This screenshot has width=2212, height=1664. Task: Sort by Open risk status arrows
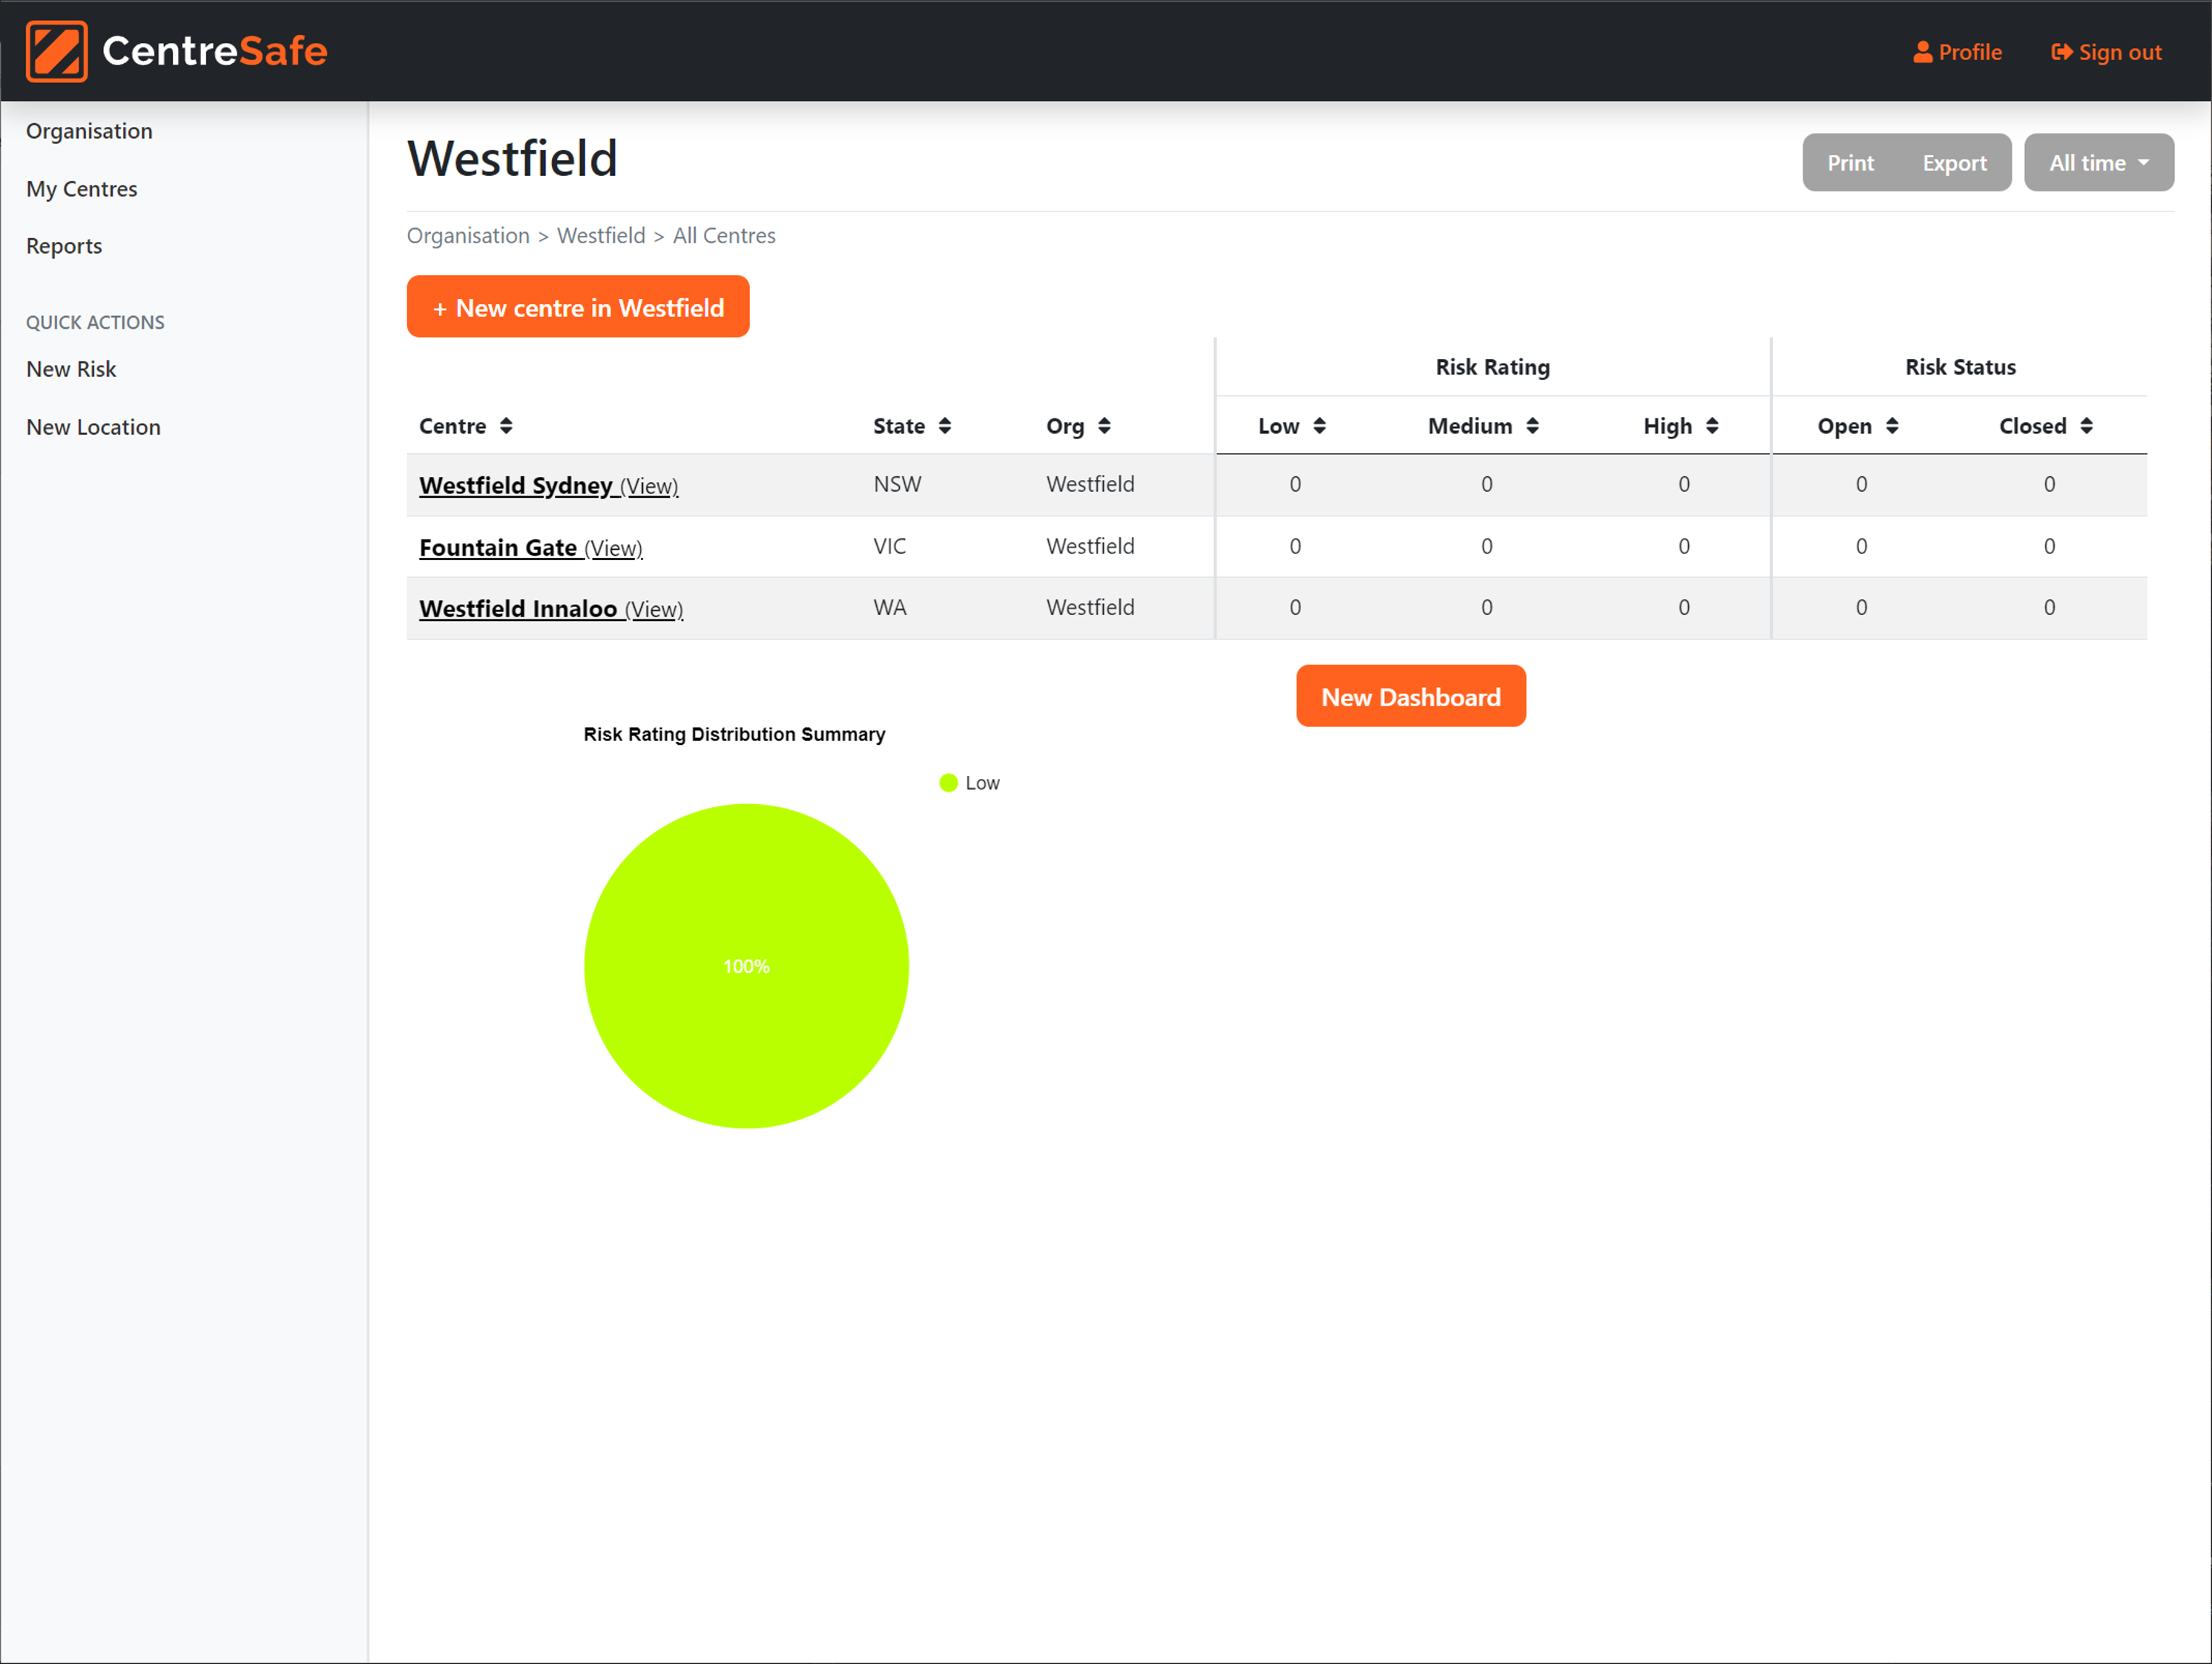(1892, 426)
